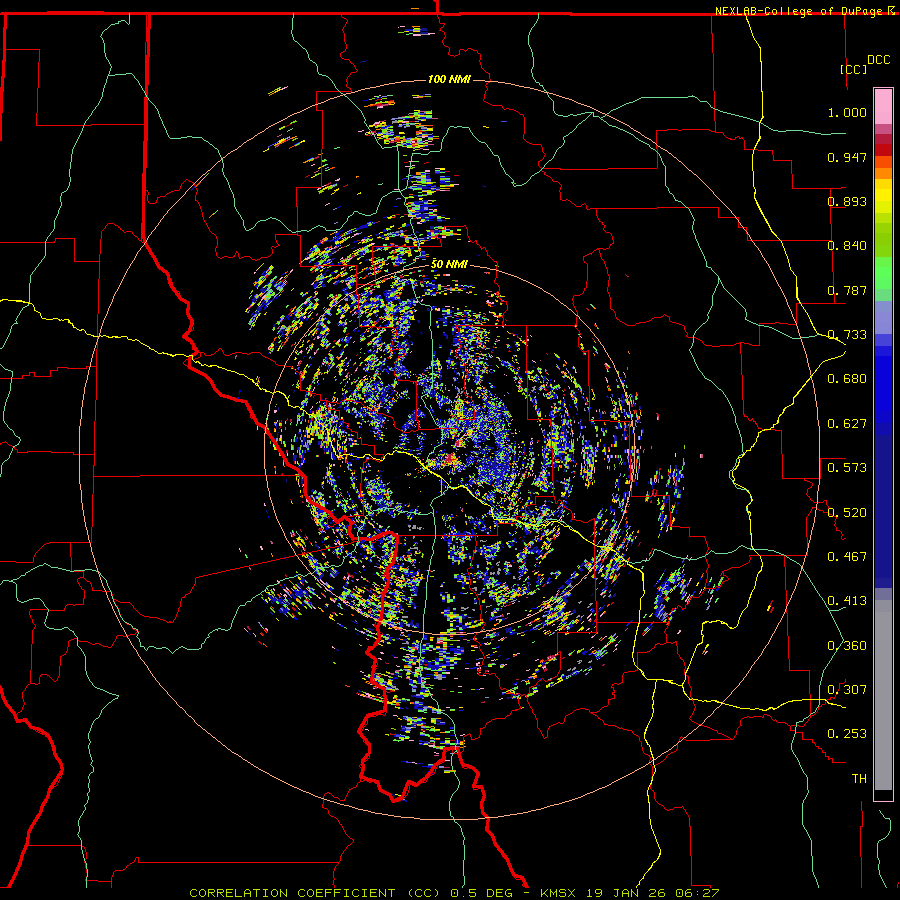Click the gray segment of the color bar
The width and height of the screenshot is (900, 900).
(x=883, y=695)
